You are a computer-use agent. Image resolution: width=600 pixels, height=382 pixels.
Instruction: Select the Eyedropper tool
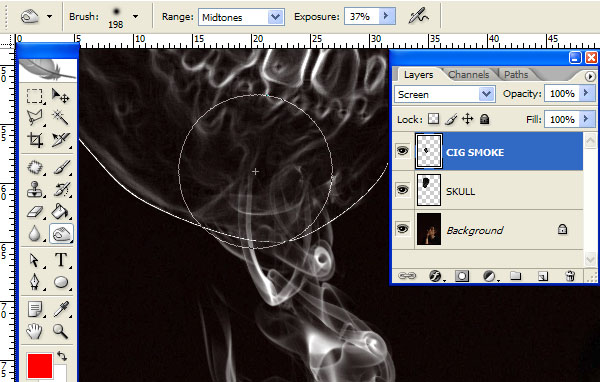pos(61,309)
